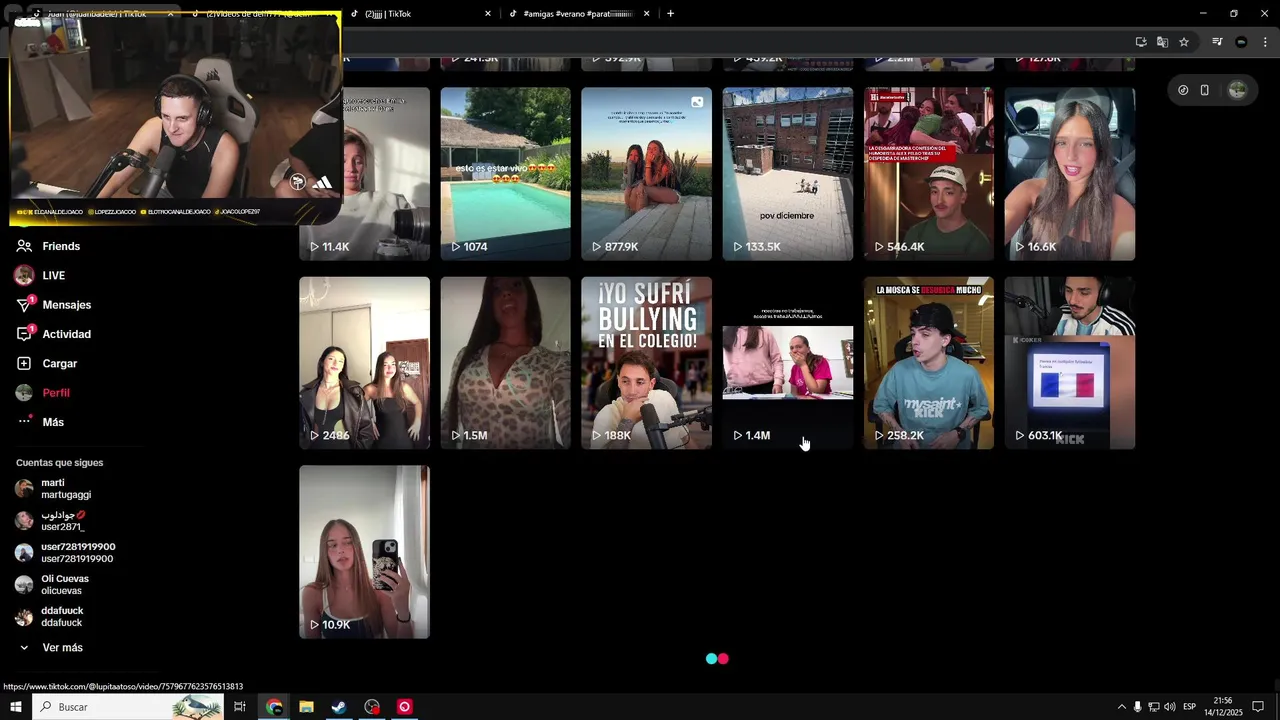Click the translate page icon
The height and width of the screenshot is (720, 1280).
coord(1162,42)
